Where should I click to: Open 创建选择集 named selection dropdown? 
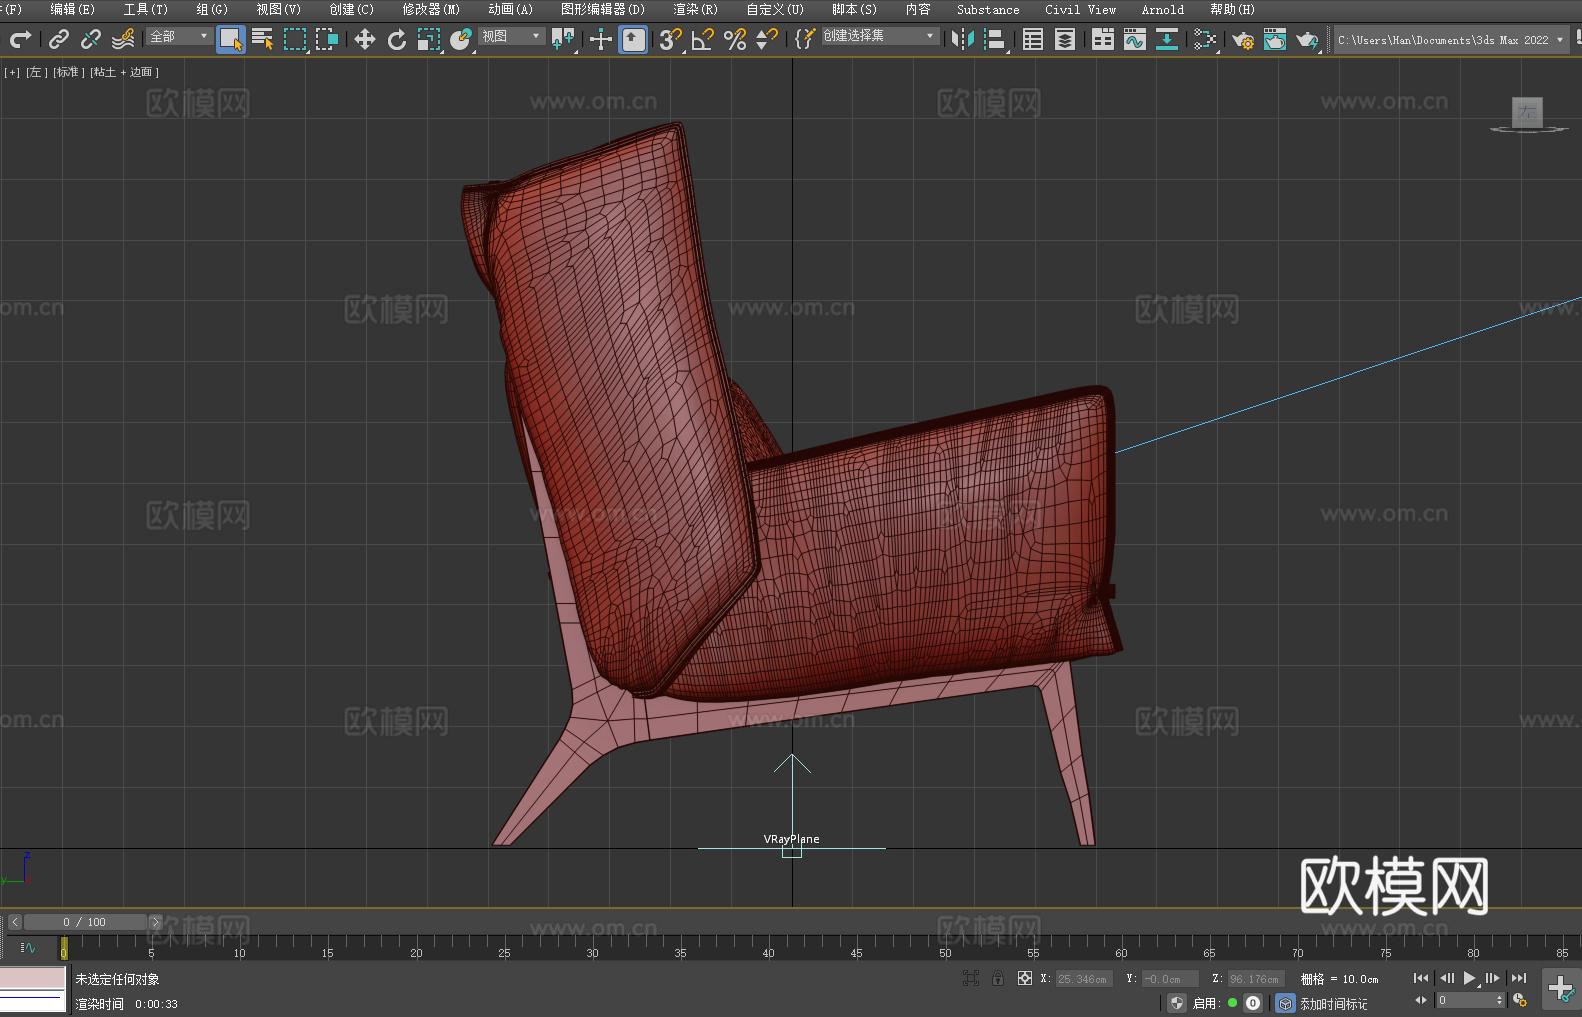pos(880,36)
